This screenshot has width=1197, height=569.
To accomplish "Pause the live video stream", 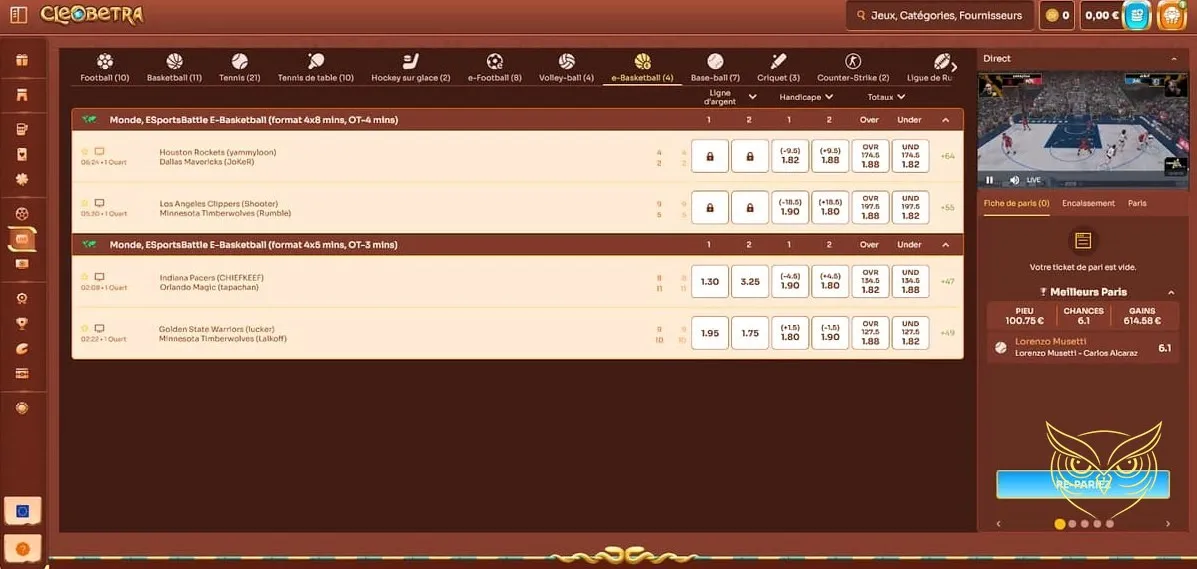I will point(990,180).
